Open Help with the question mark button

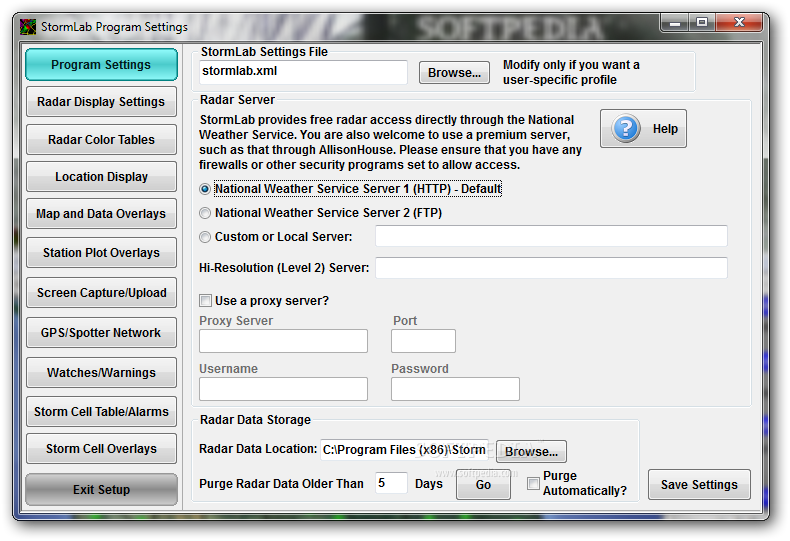tap(643, 128)
